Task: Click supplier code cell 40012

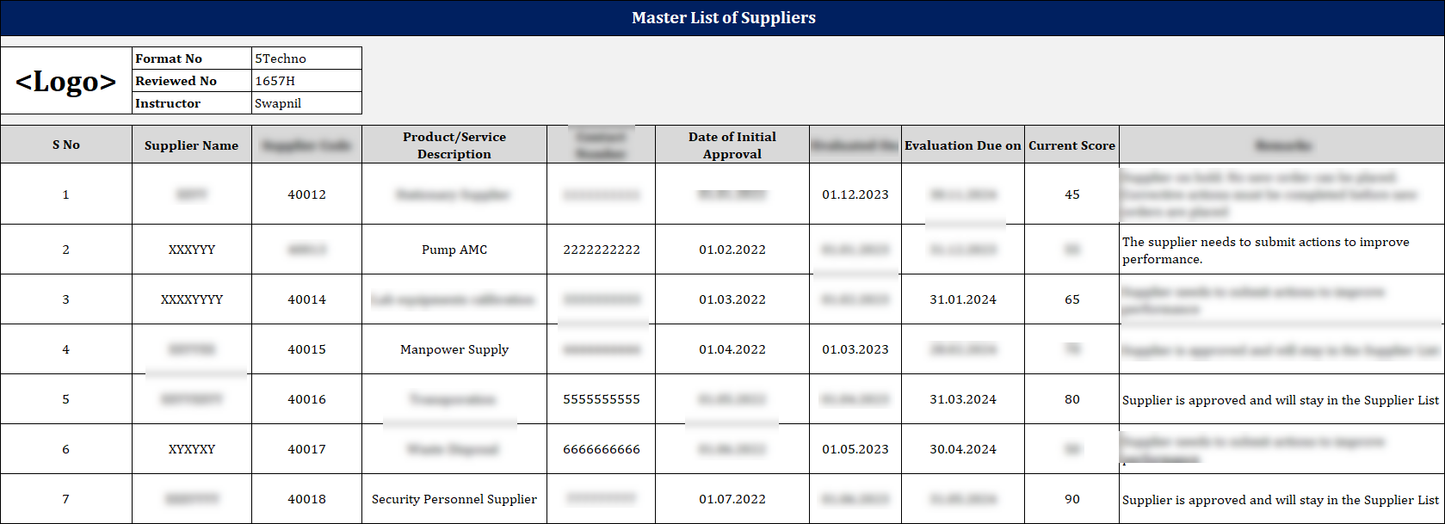Action: (306, 195)
